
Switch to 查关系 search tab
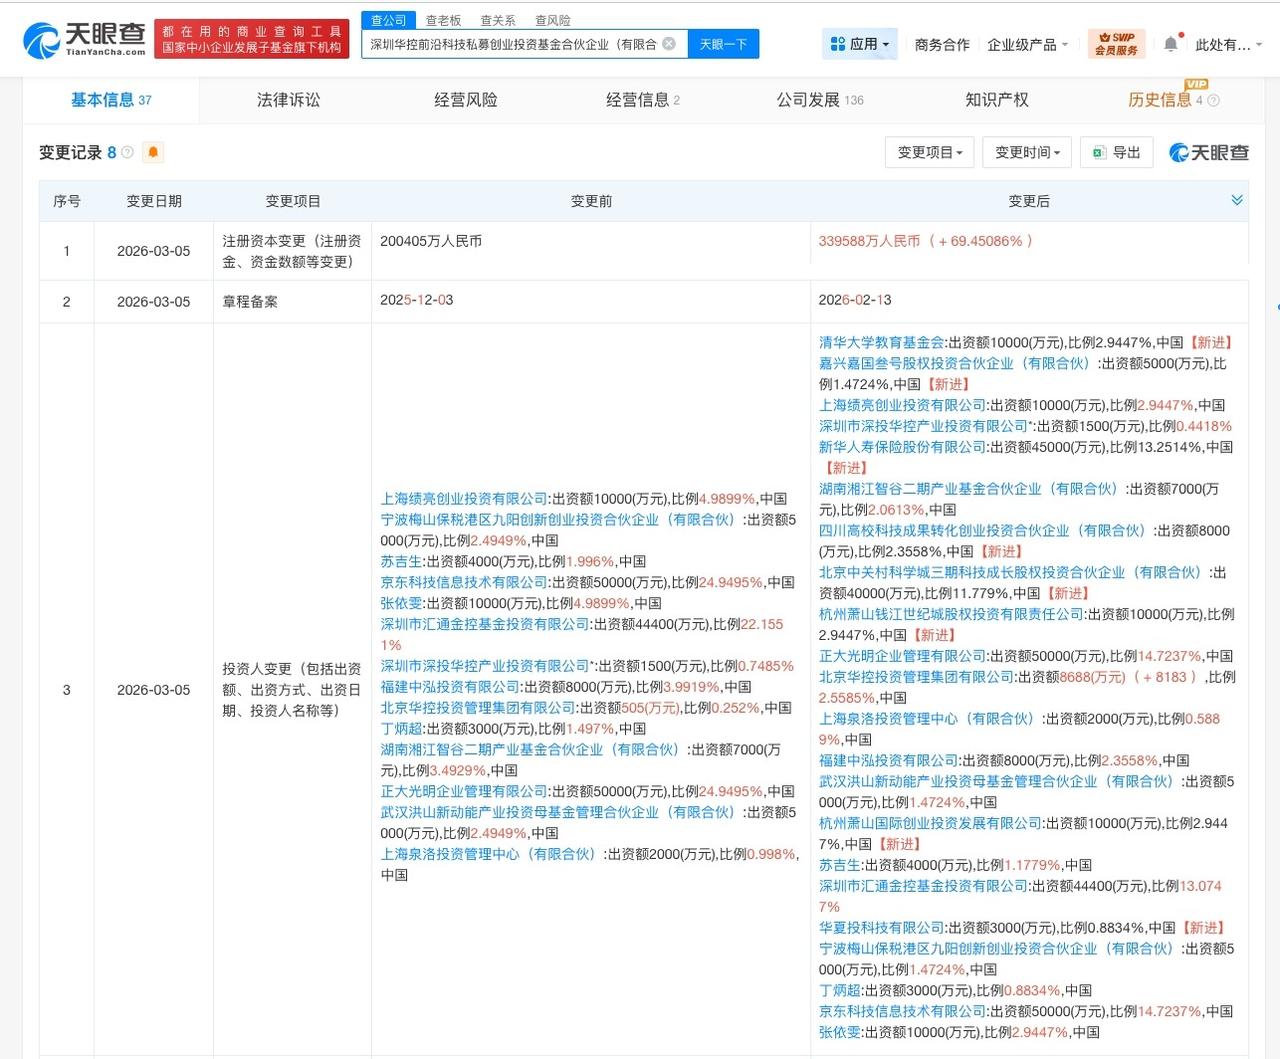tap(498, 20)
